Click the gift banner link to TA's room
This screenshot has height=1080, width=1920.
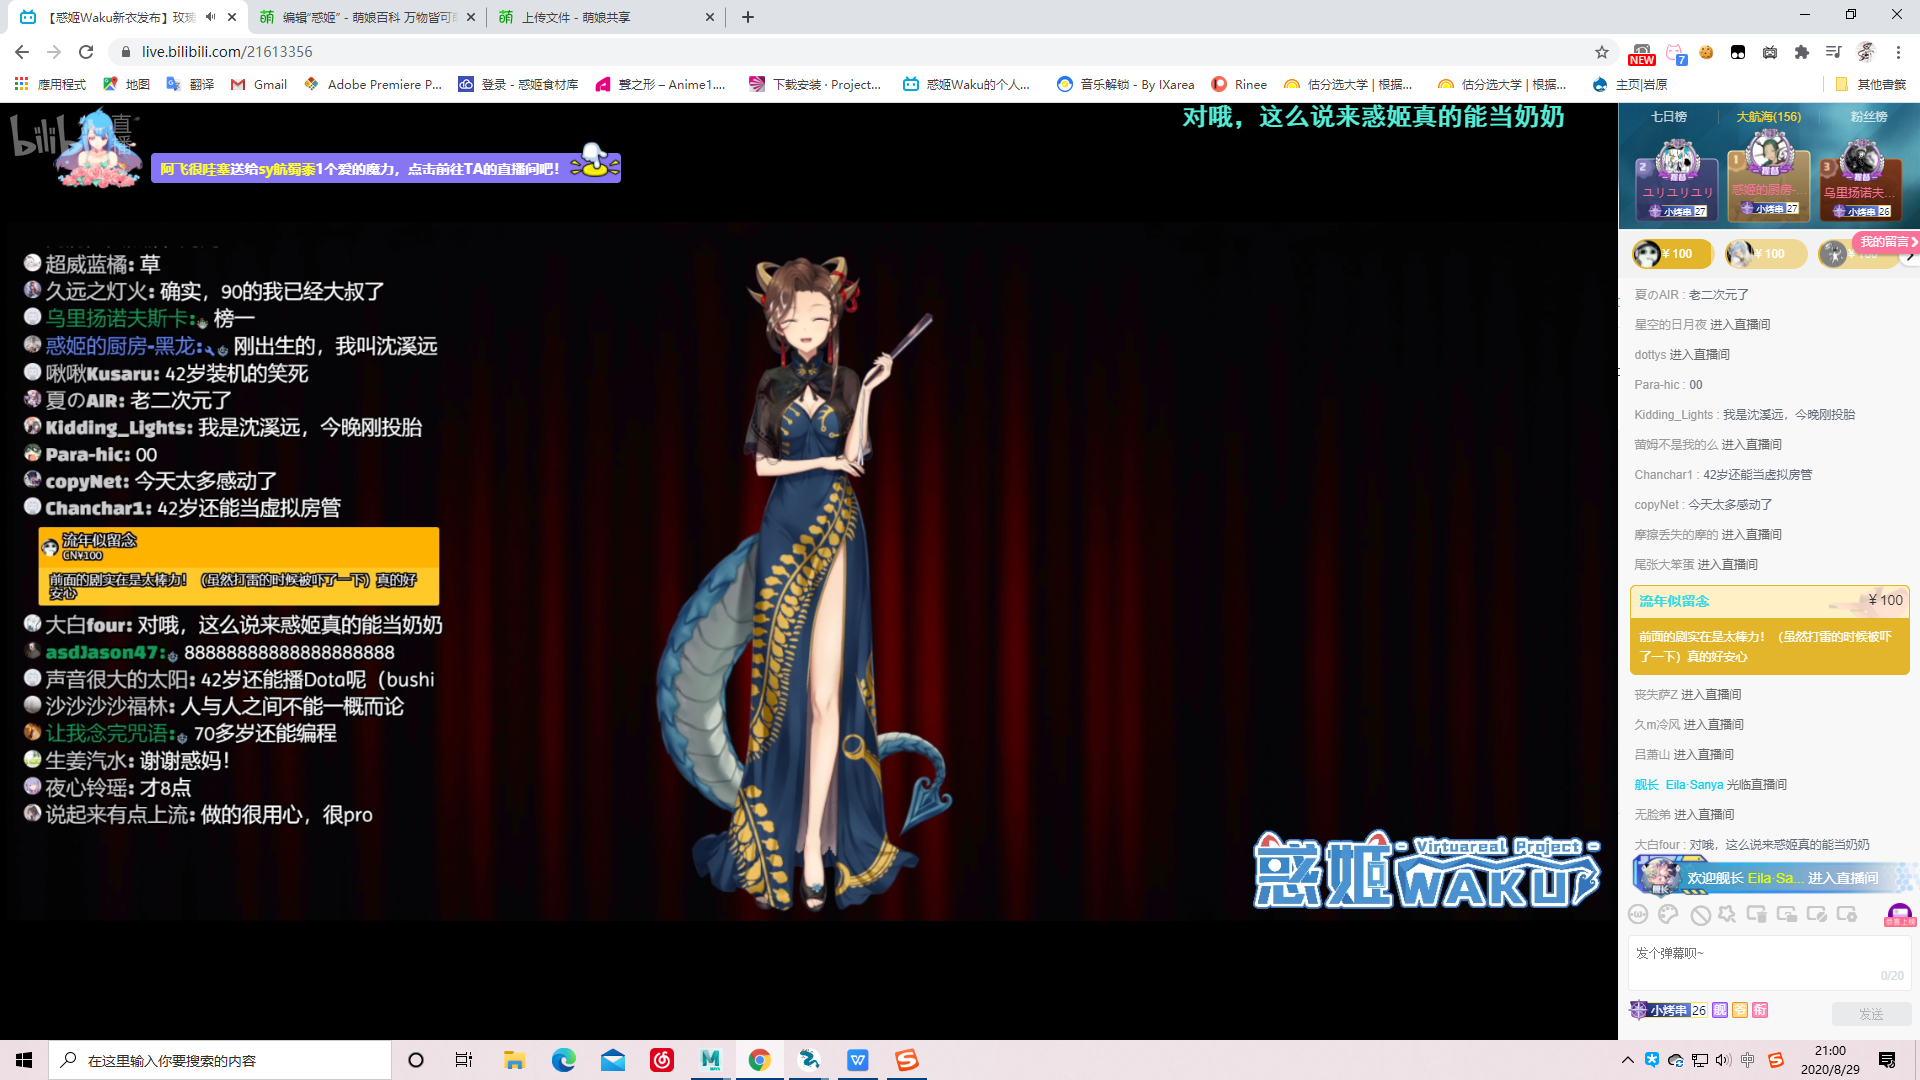point(385,169)
